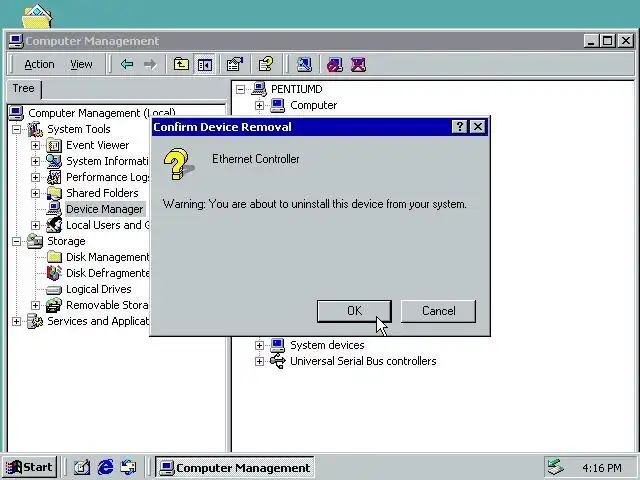This screenshot has height=480, width=640.
Task: Select Computer Management (Local) root
Action: coord(102,113)
